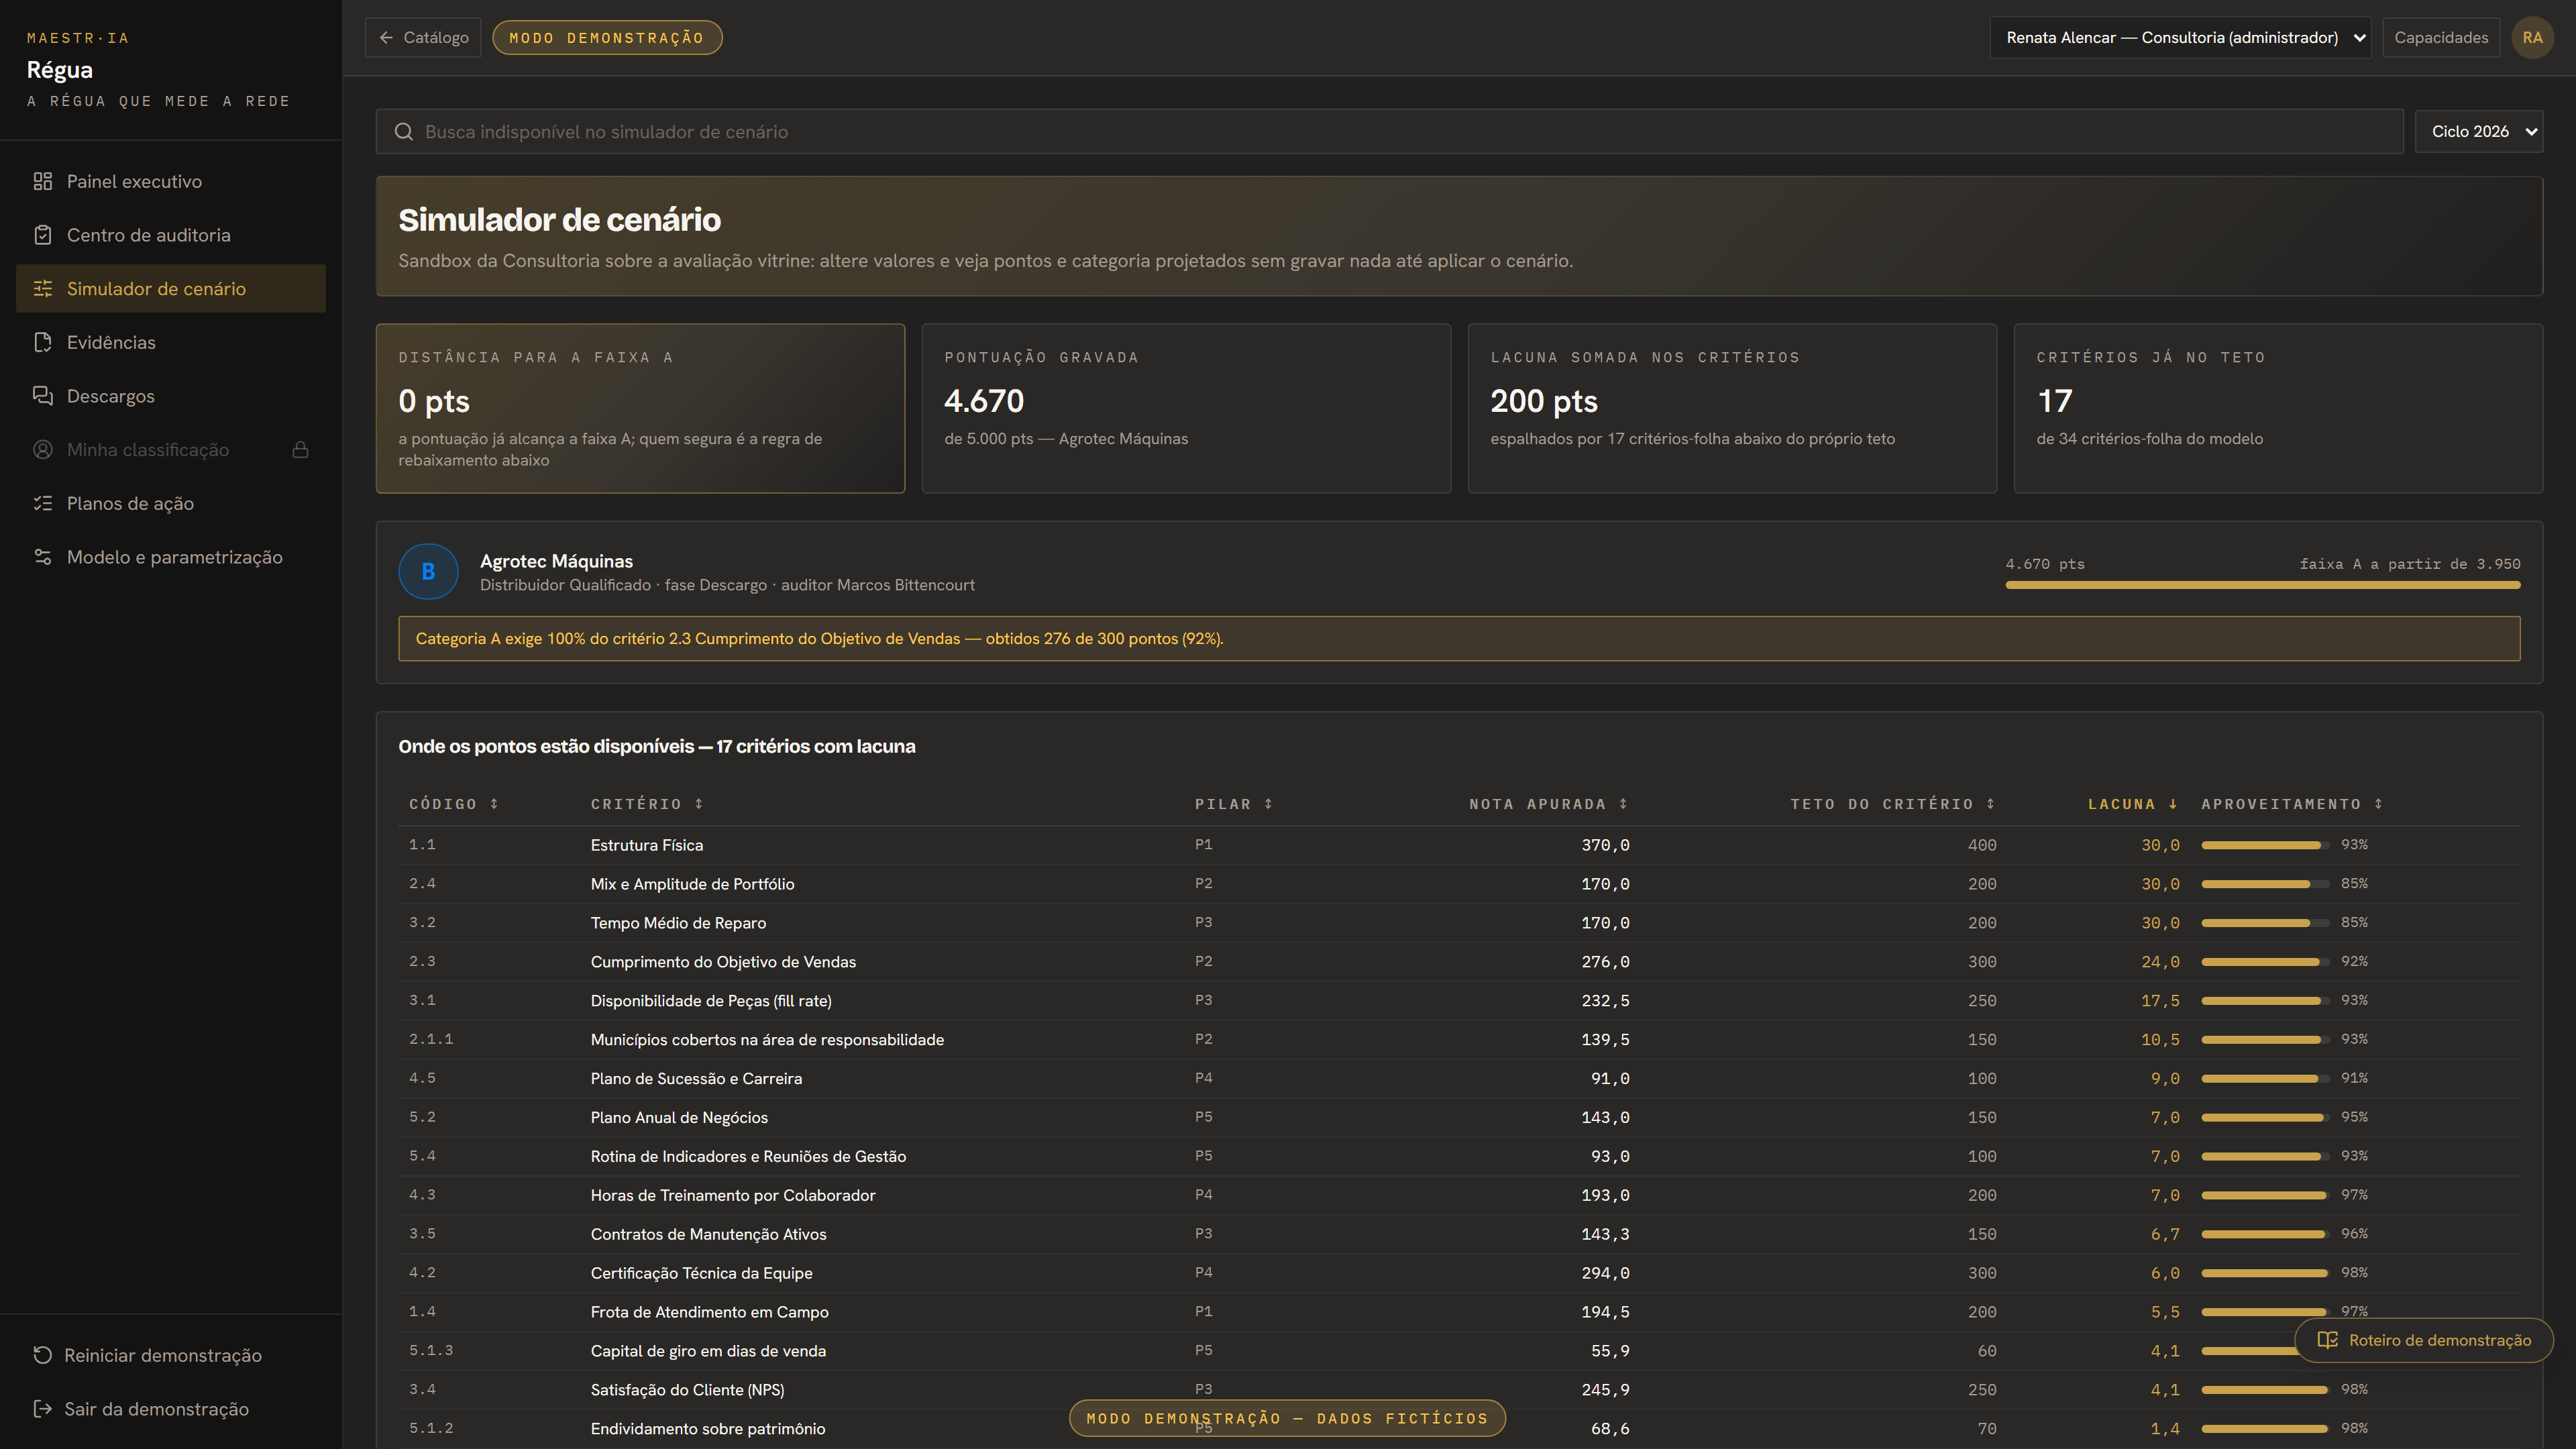Click the Evidências document icon
The height and width of the screenshot is (1449, 2576).
42,342
